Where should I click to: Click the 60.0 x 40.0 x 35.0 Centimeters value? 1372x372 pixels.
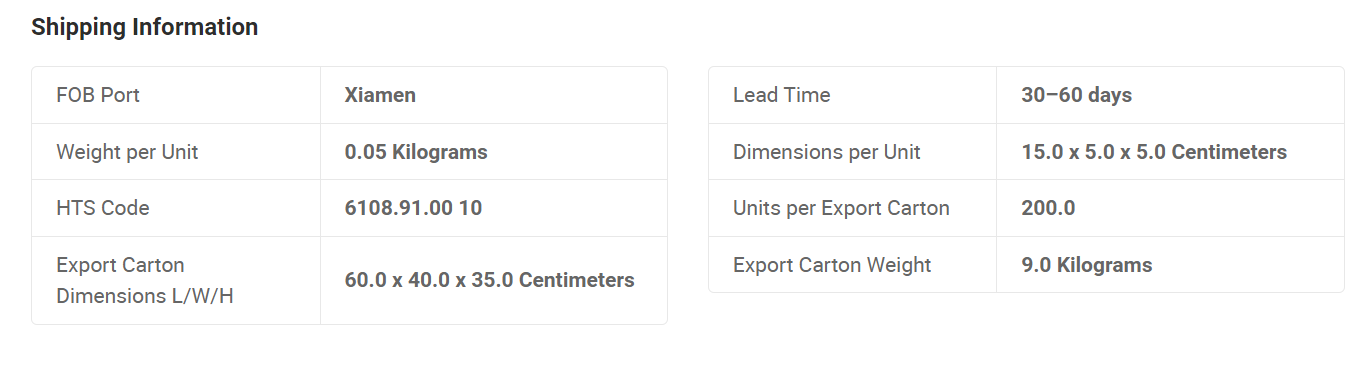click(490, 280)
